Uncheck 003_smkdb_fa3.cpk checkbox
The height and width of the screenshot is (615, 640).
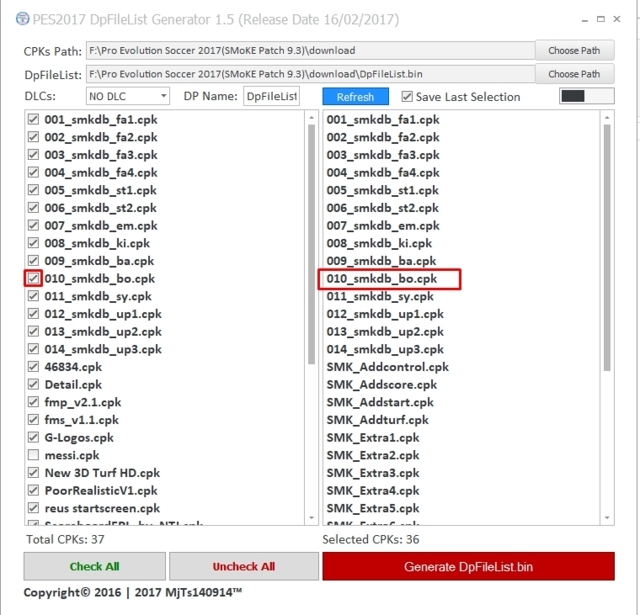click(33, 155)
